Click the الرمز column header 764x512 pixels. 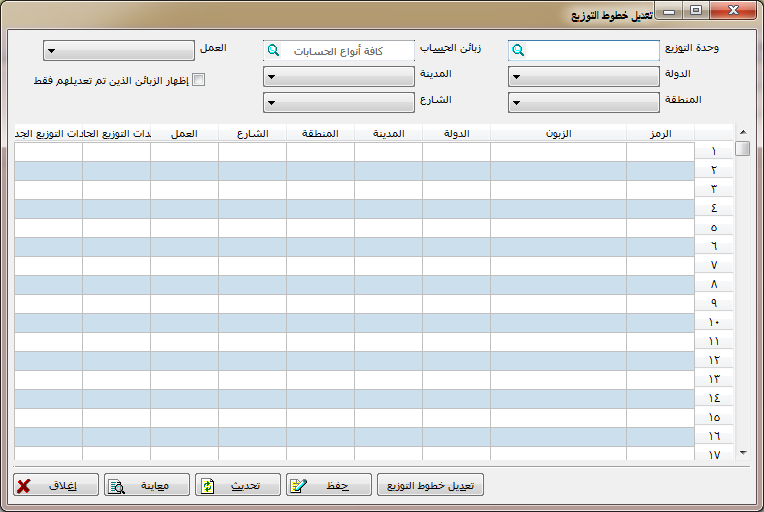tap(659, 133)
